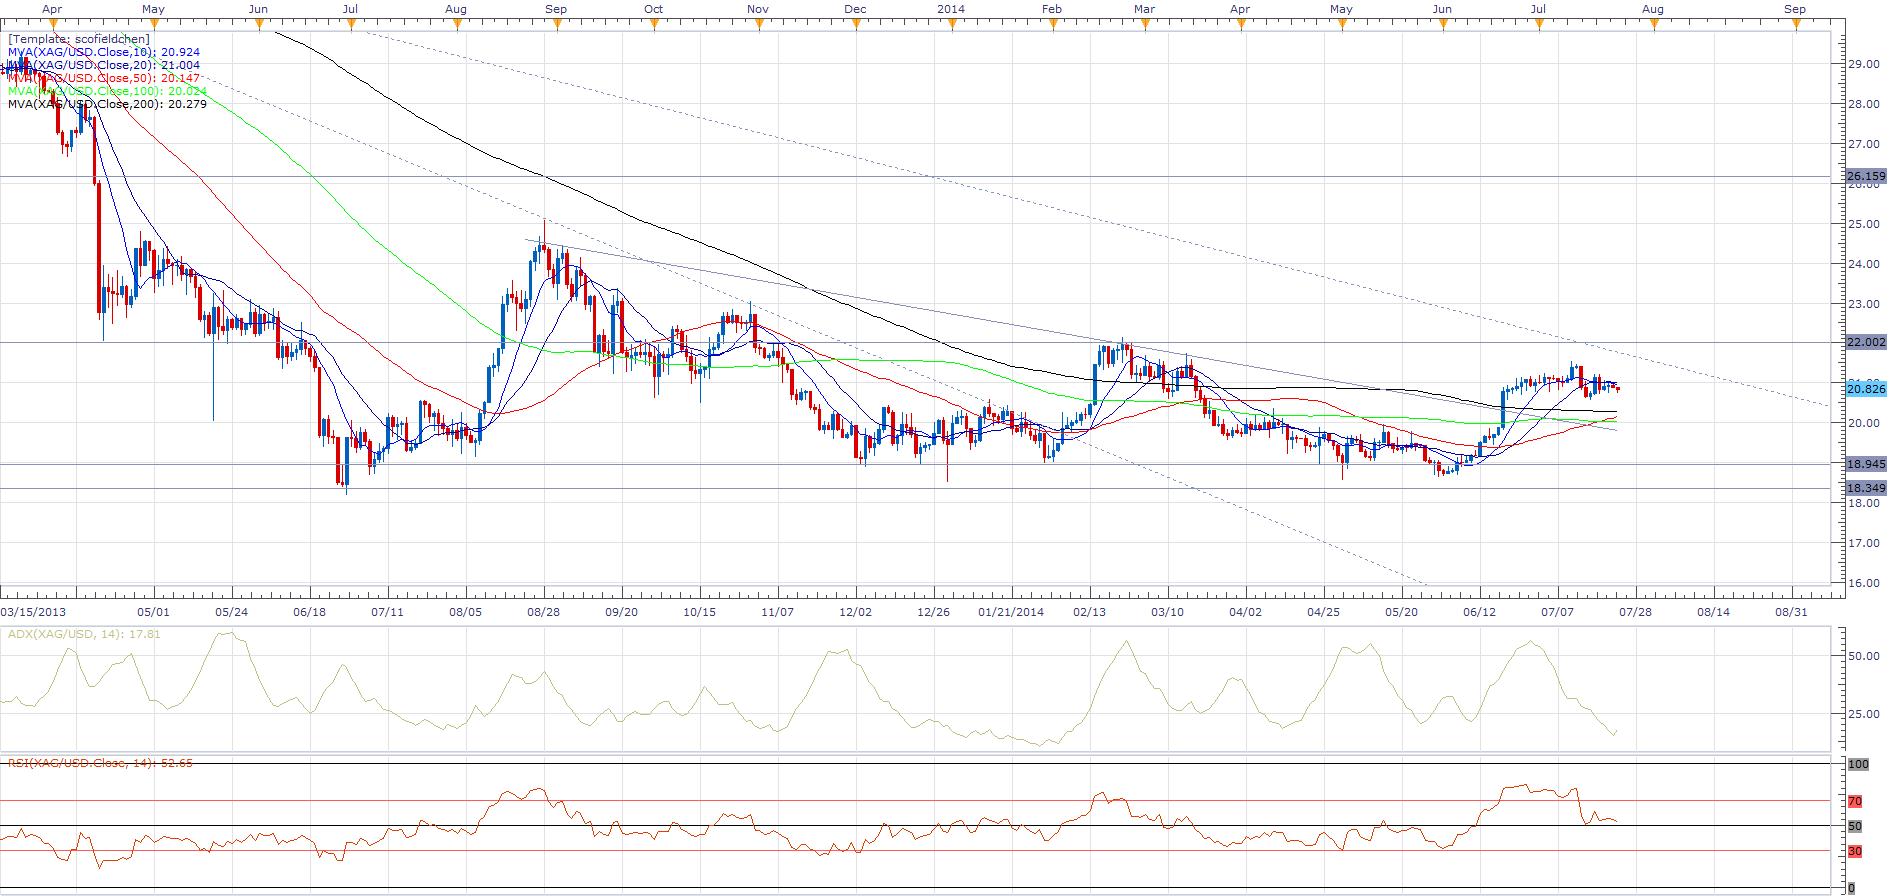The width and height of the screenshot is (1903, 896).
Task: Click the red RSI 30 level marker
Action: [1854, 851]
